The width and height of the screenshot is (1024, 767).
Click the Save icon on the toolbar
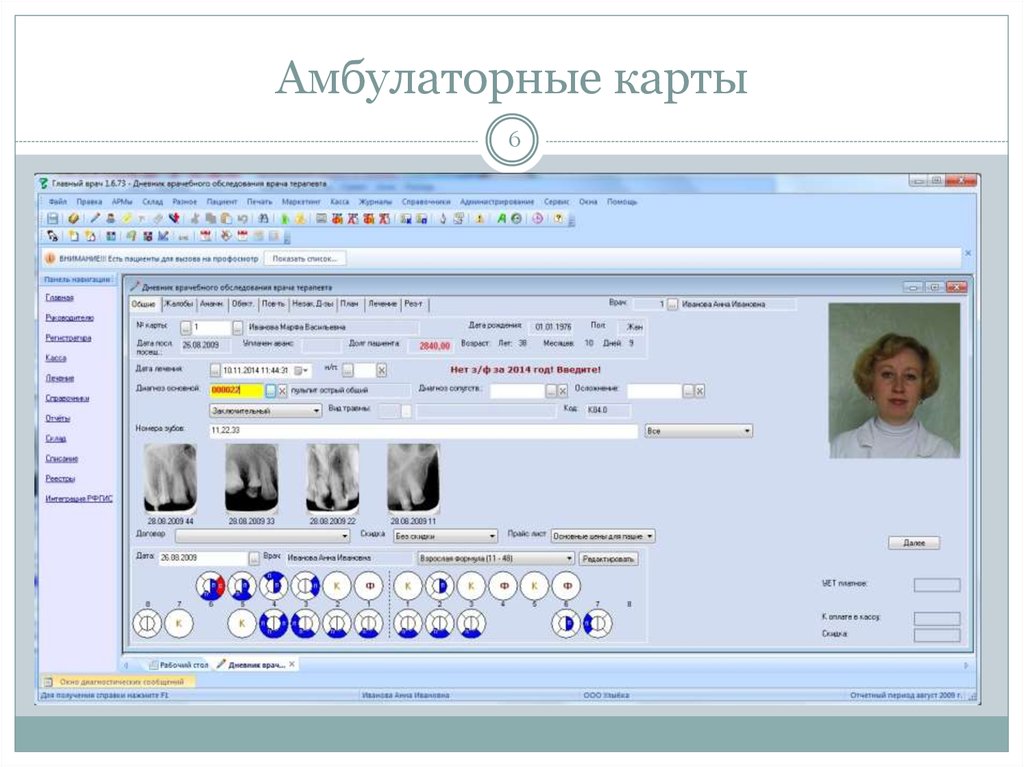tap(53, 217)
